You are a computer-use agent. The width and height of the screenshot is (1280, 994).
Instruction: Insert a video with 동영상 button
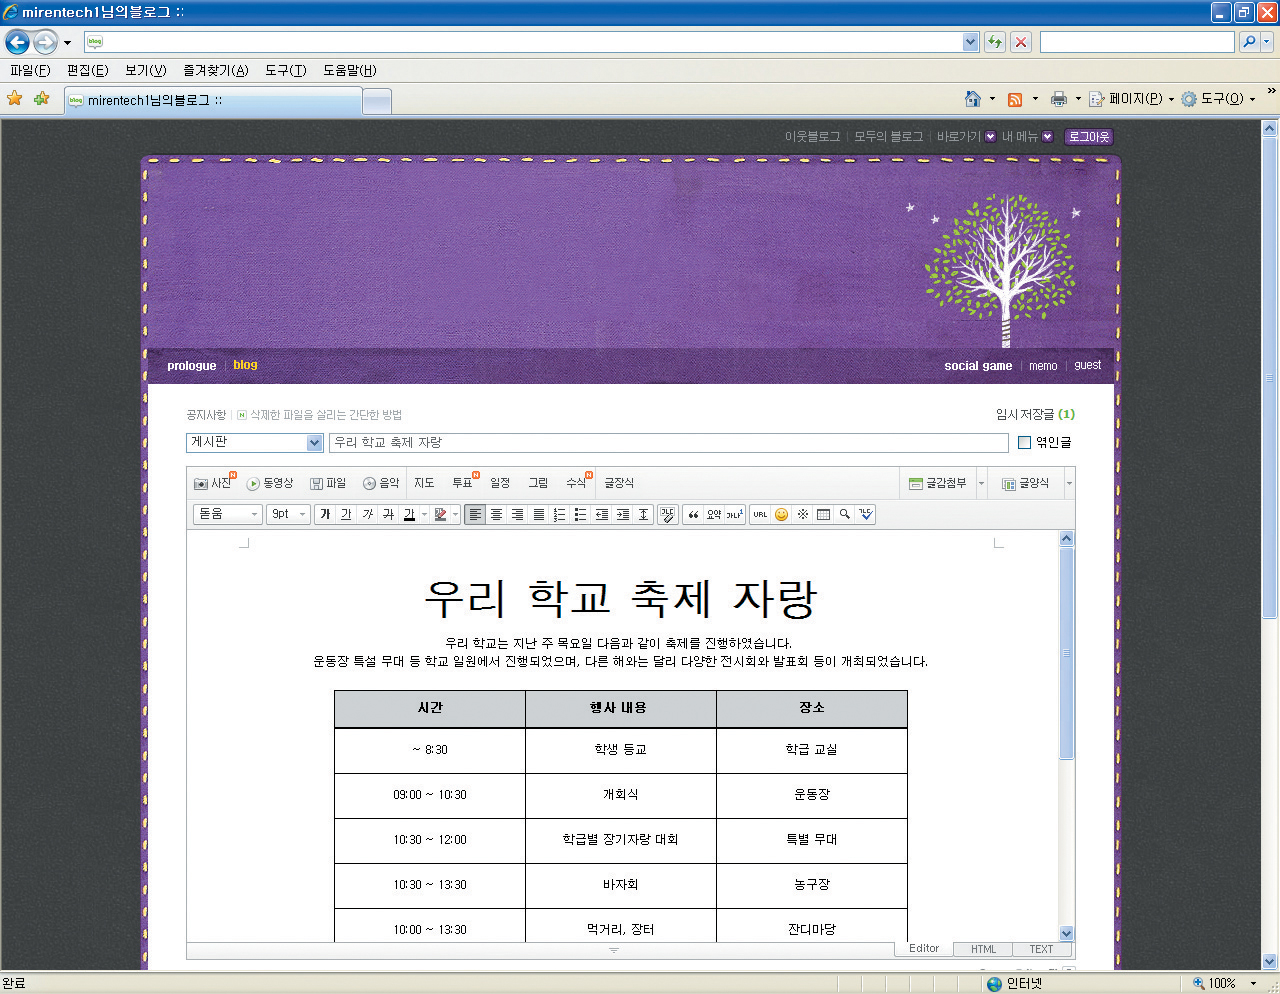pos(270,483)
